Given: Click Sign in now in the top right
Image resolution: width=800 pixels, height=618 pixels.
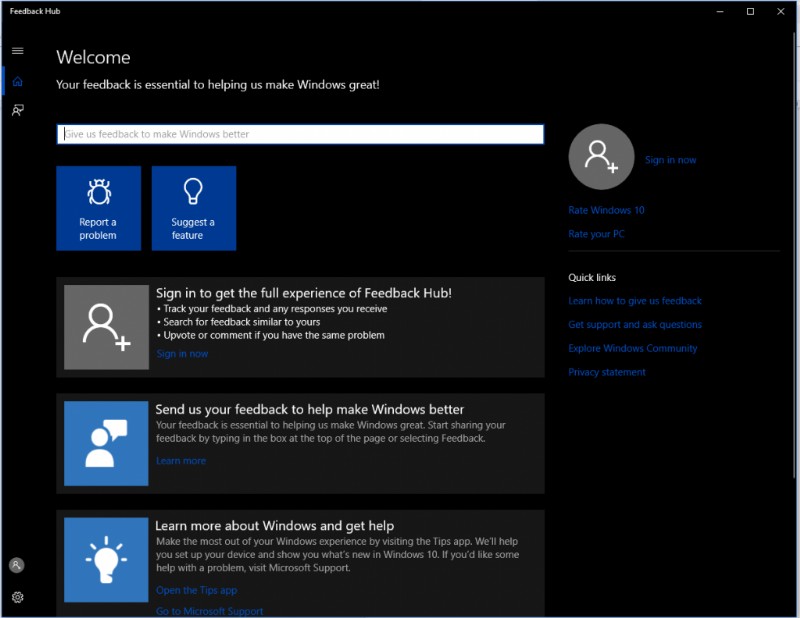Looking at the screenshot, I should (x=670, y=159).
